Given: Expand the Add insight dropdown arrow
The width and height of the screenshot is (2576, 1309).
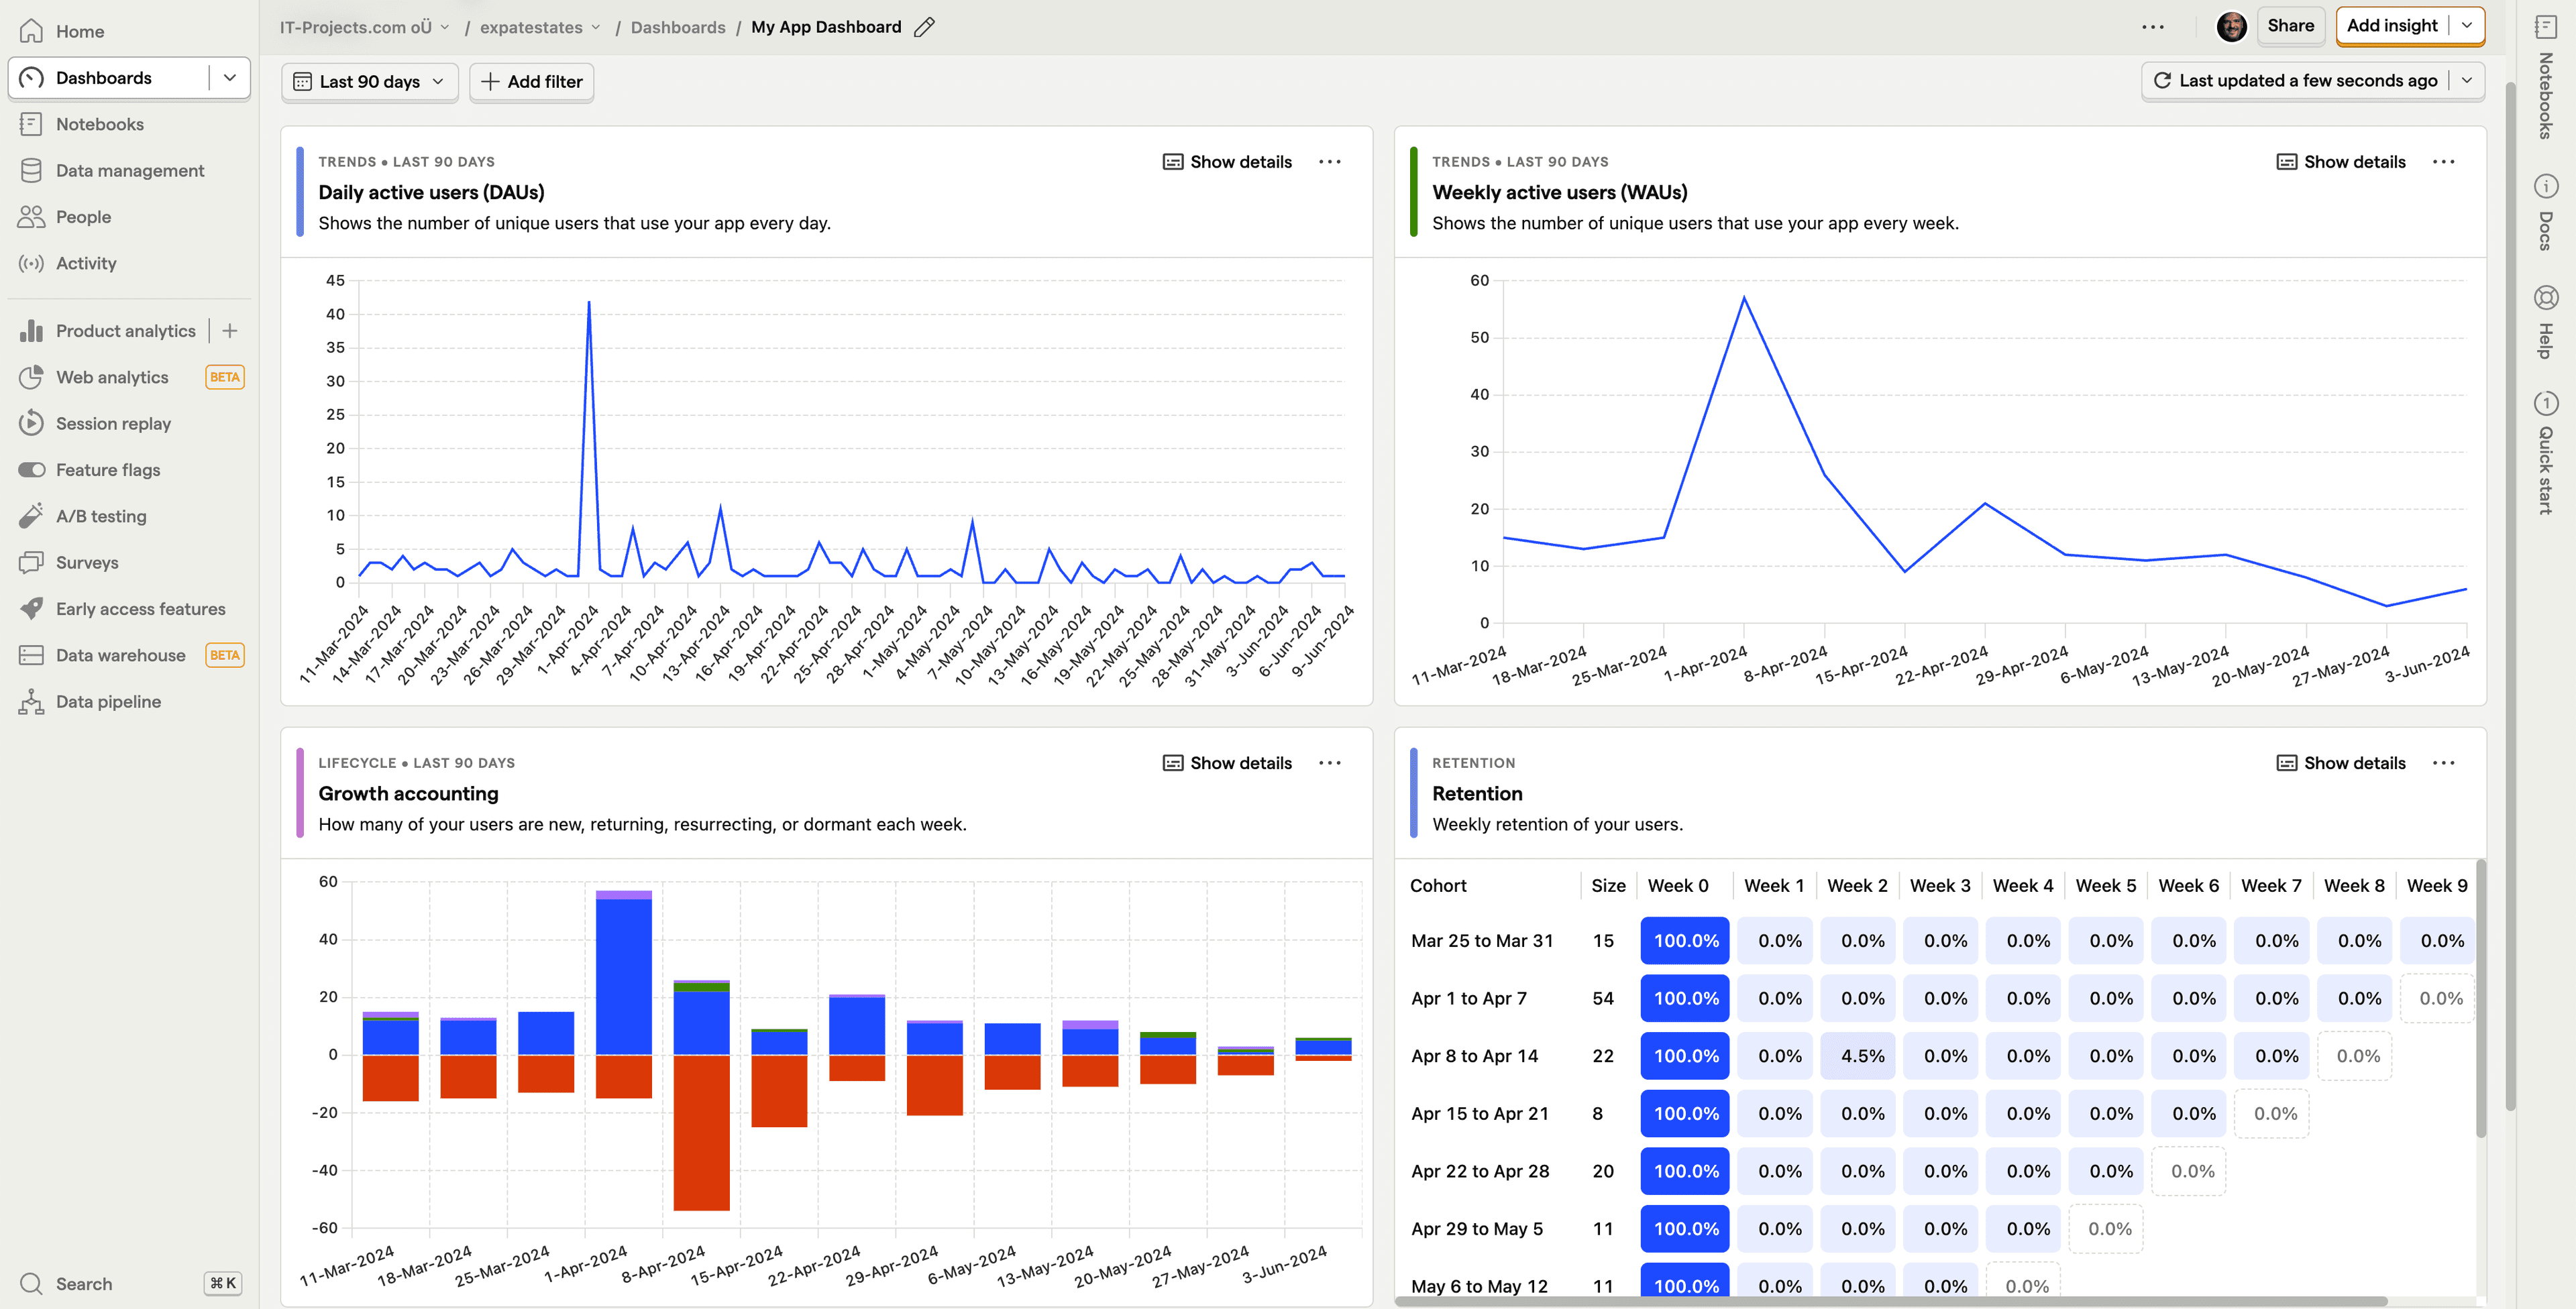Looking at the screenshot, I should pos(2467,26).
